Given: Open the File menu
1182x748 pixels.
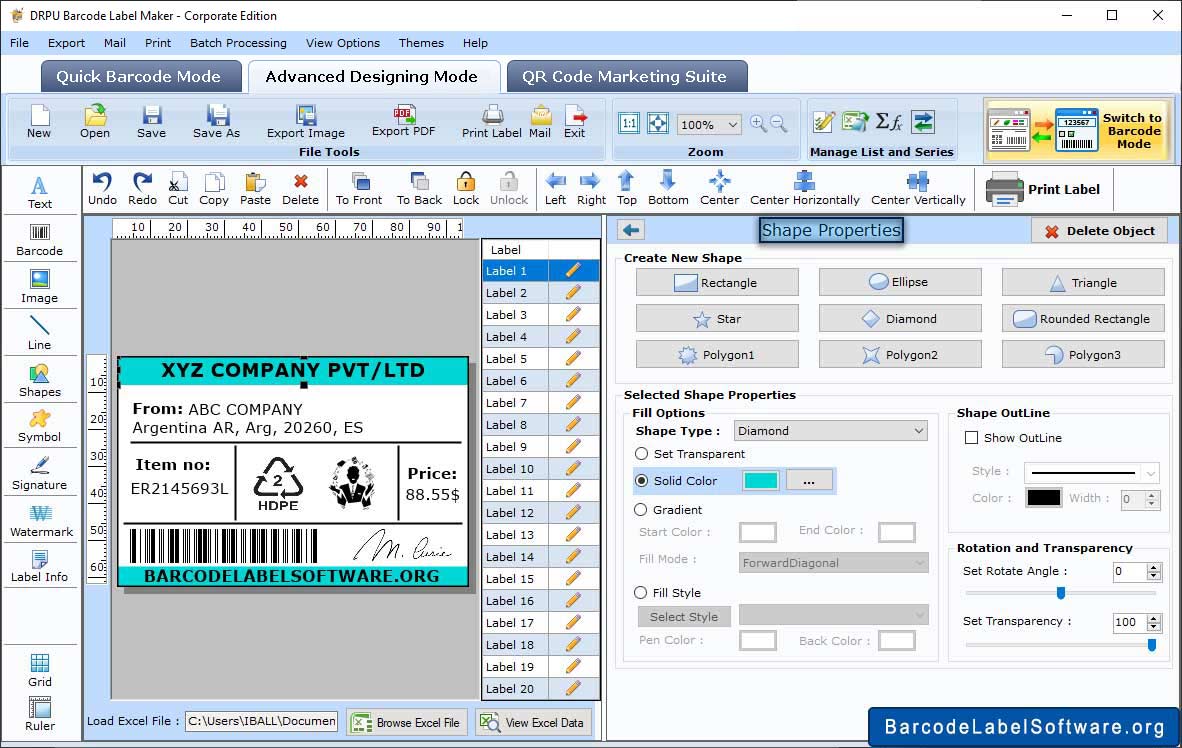Looking at the screenshot, I should coord(20,43).
